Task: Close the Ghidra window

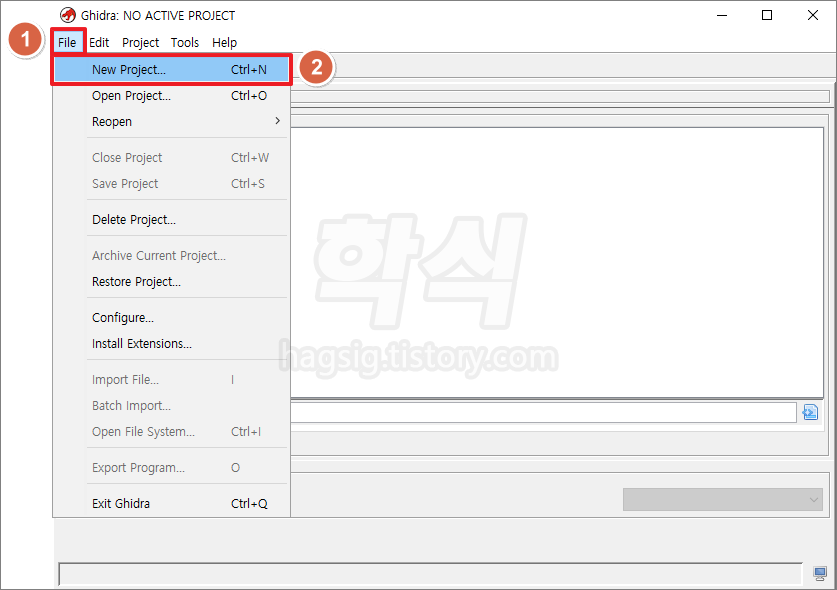Action: point(812,15)
